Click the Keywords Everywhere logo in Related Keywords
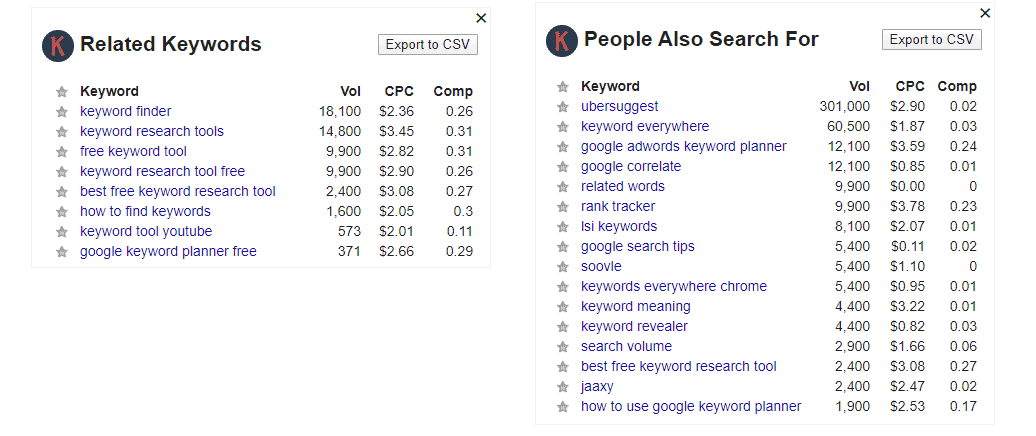 pyautogui.click(x=57, y=45)
